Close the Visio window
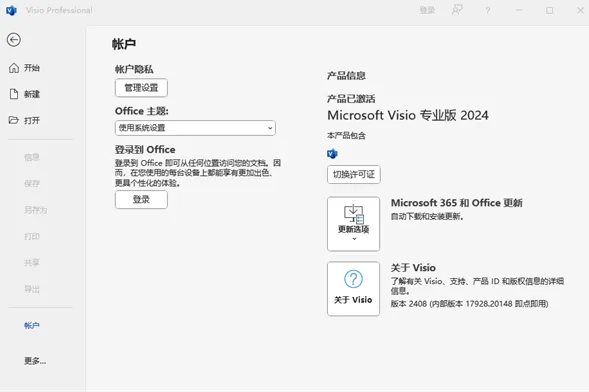Viewport: 589px width, 392px height. [580, 11]
